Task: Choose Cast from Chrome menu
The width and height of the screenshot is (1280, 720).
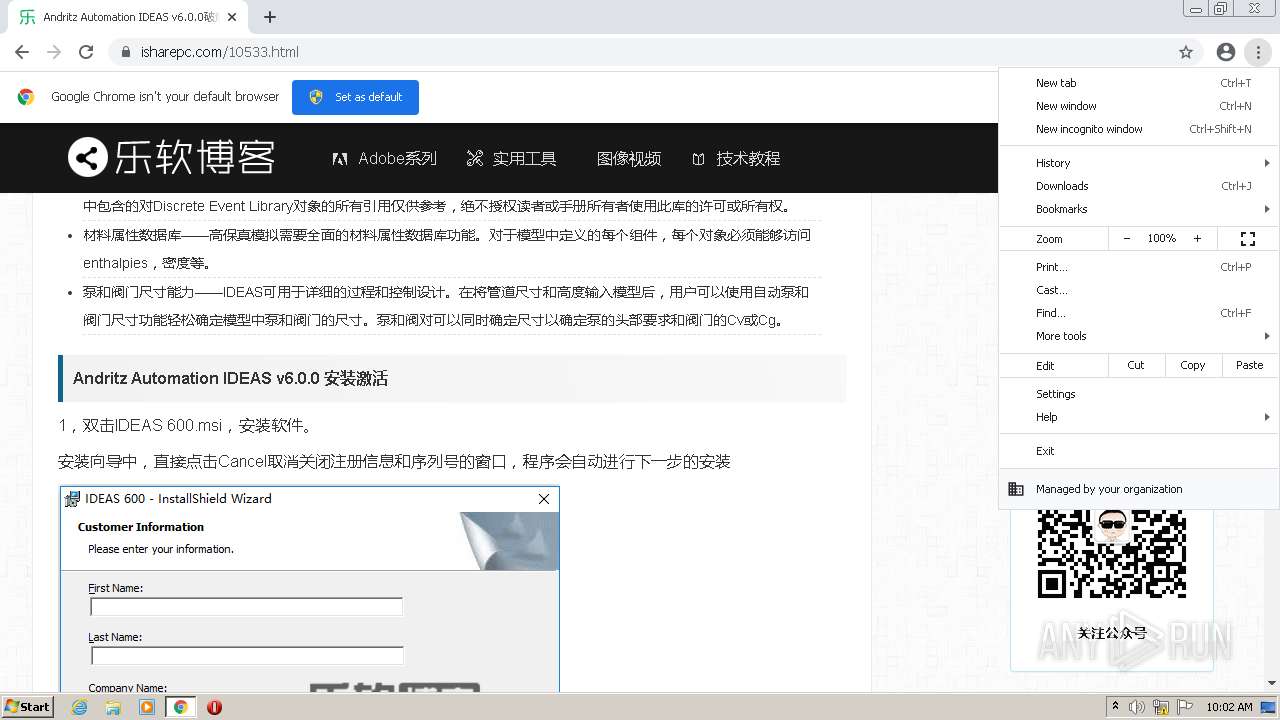Action: tap(1139, 290)
